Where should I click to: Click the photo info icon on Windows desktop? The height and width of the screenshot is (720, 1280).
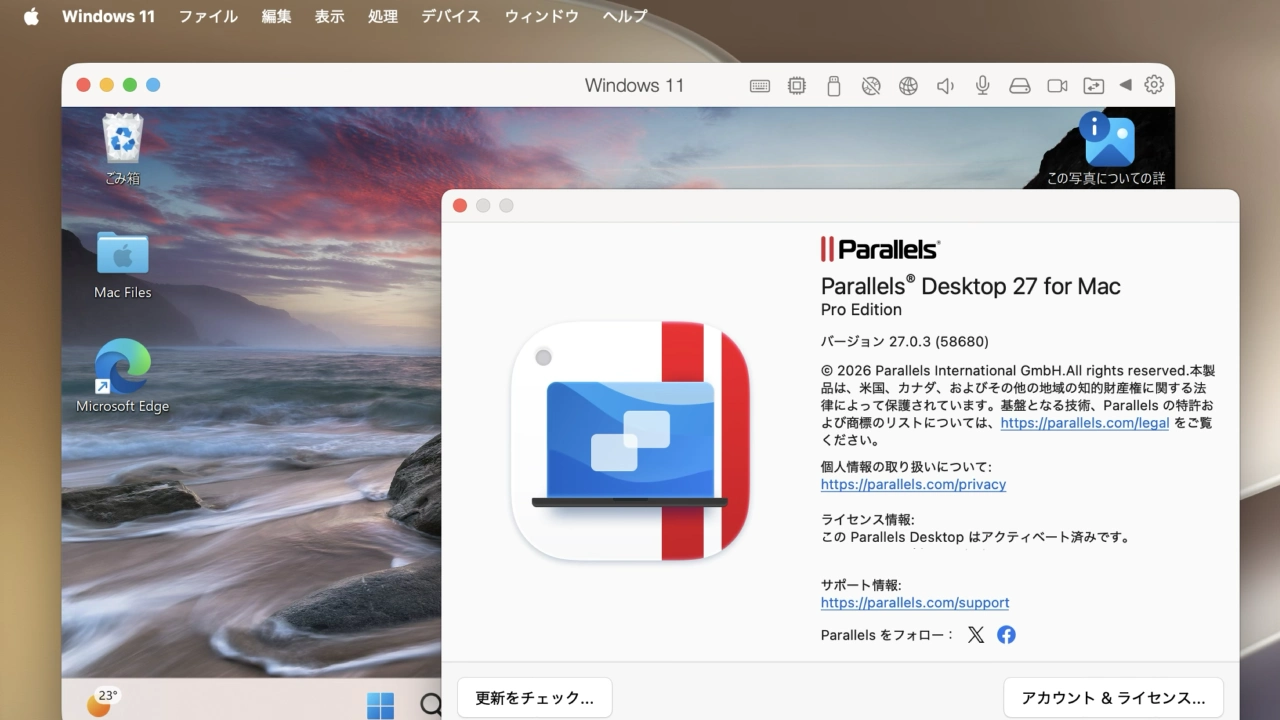(1106, 149)
